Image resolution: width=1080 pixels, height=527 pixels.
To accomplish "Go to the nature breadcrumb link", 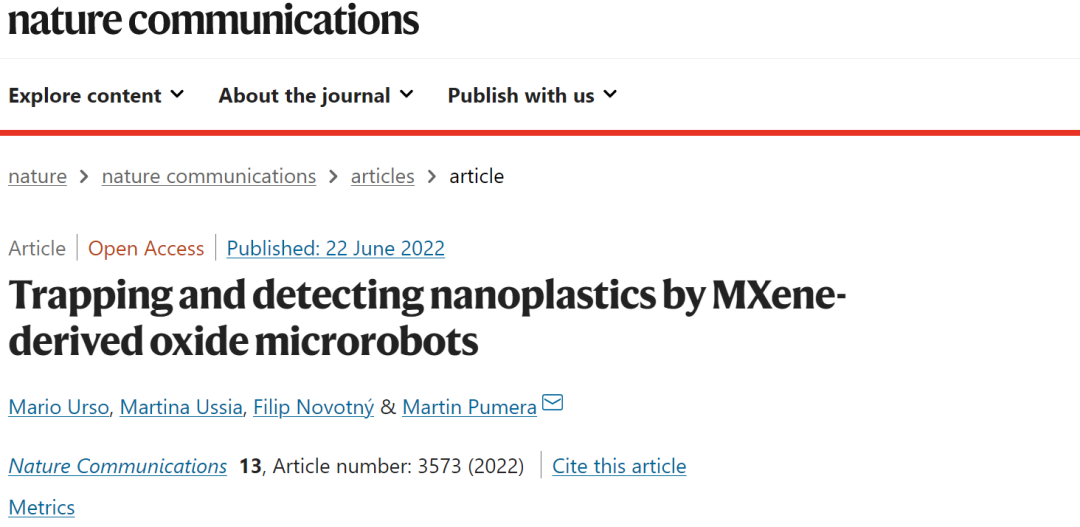I will 37,177.
